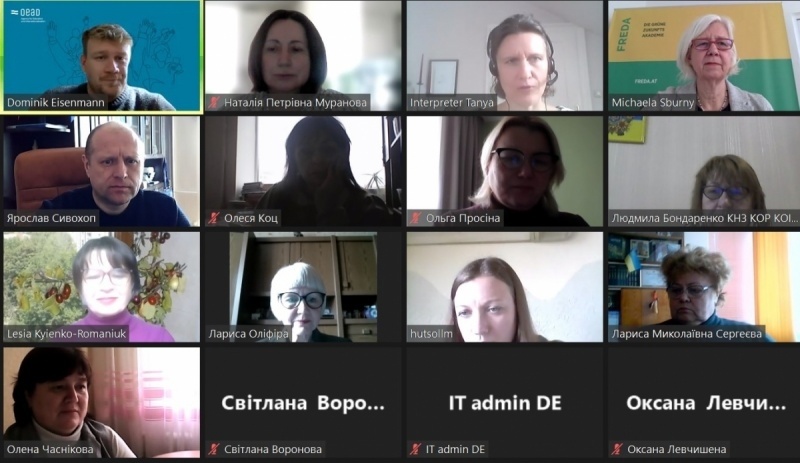Click muted mic icon next to Олеся Коц
The width and height of the screenshot is (800, 463).
213,218
